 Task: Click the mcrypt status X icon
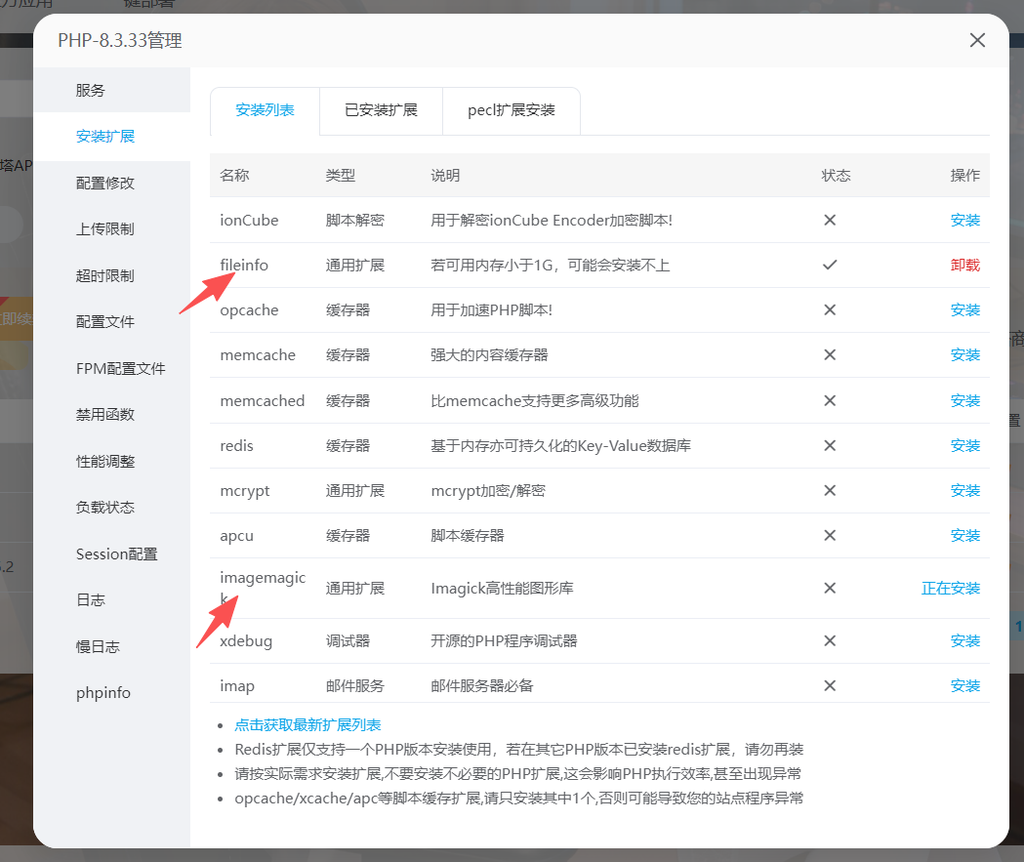click(x=830, y=491)
